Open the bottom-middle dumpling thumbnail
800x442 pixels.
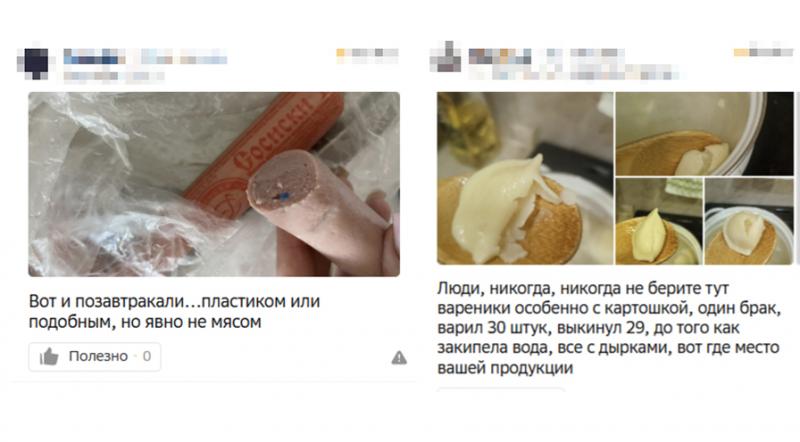(x=659, y=221)
